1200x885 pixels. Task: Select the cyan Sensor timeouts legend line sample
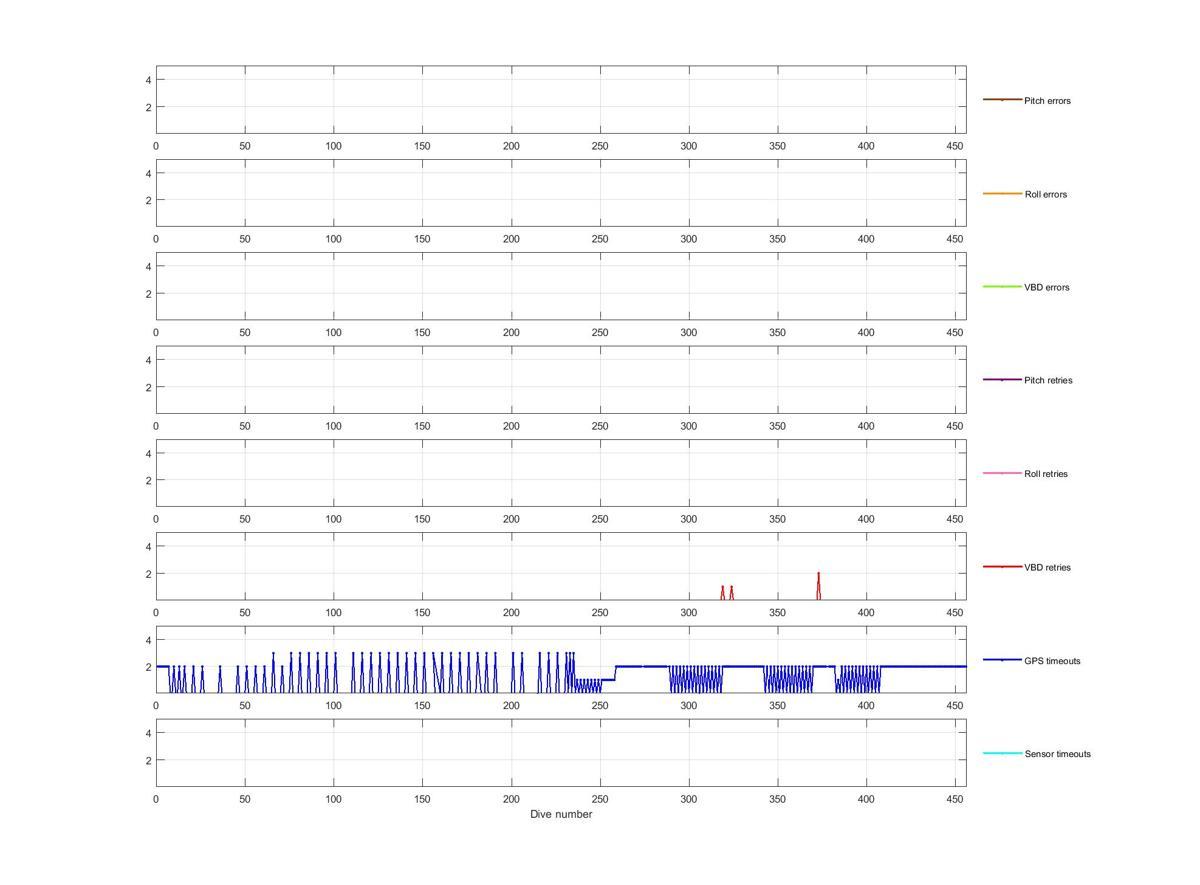point(1002,753)
